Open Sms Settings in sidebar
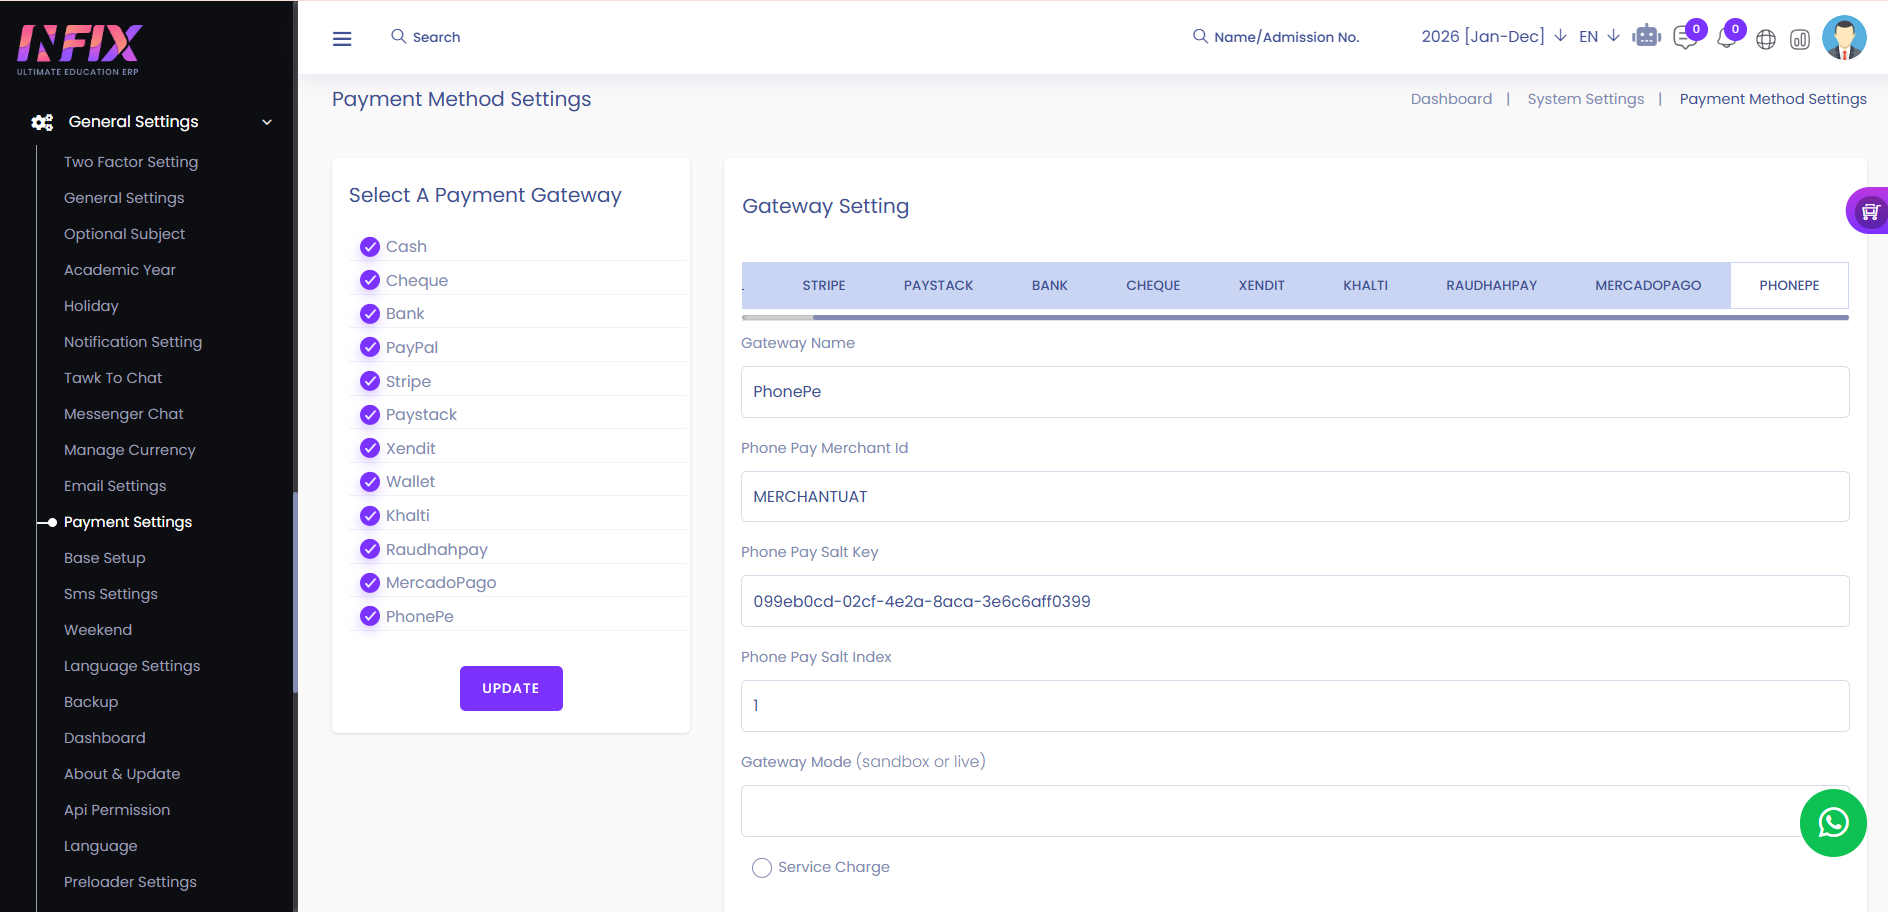The height and width of the screenshot is (912, 1888). coord(111,594)
